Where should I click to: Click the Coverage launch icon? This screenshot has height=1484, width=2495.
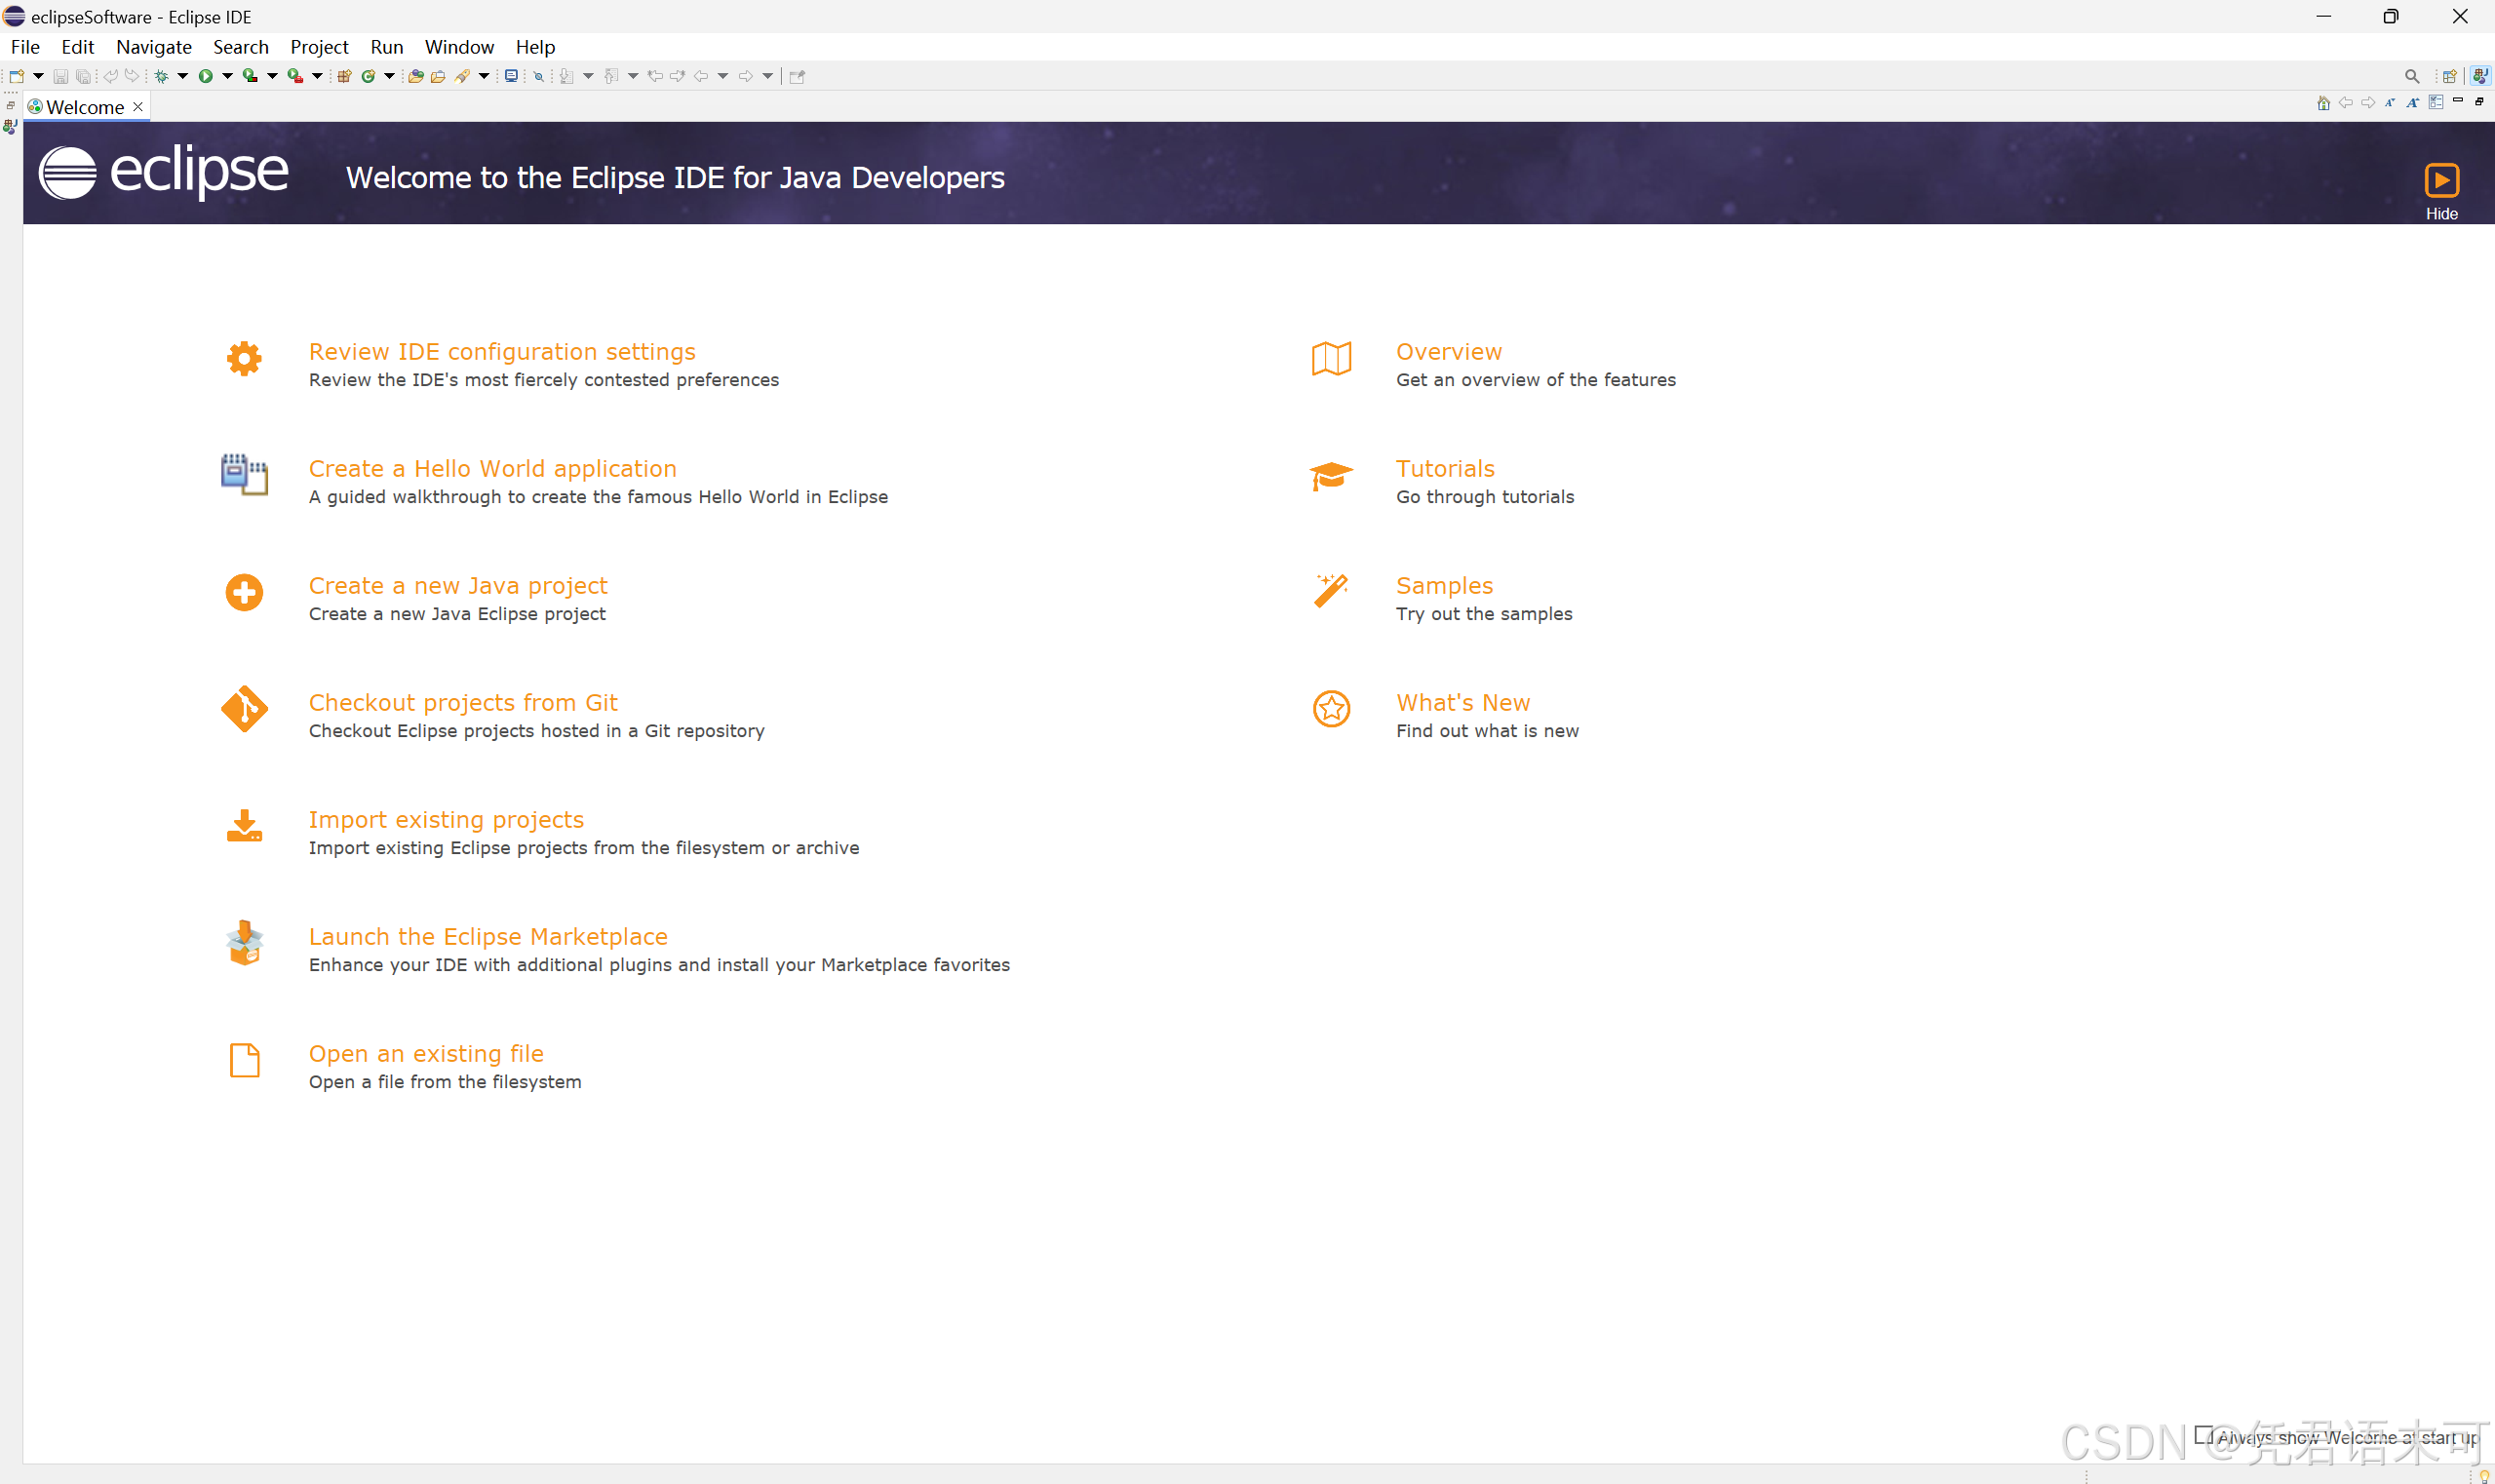250,76
